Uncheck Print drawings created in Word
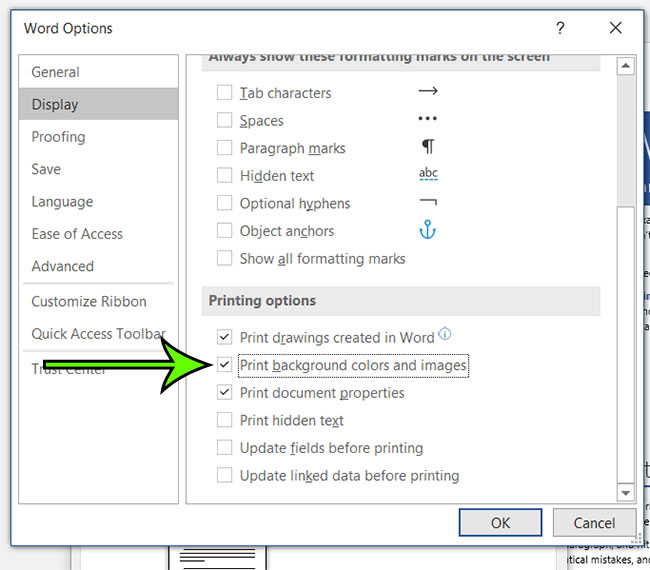 (x=224, y=337)
